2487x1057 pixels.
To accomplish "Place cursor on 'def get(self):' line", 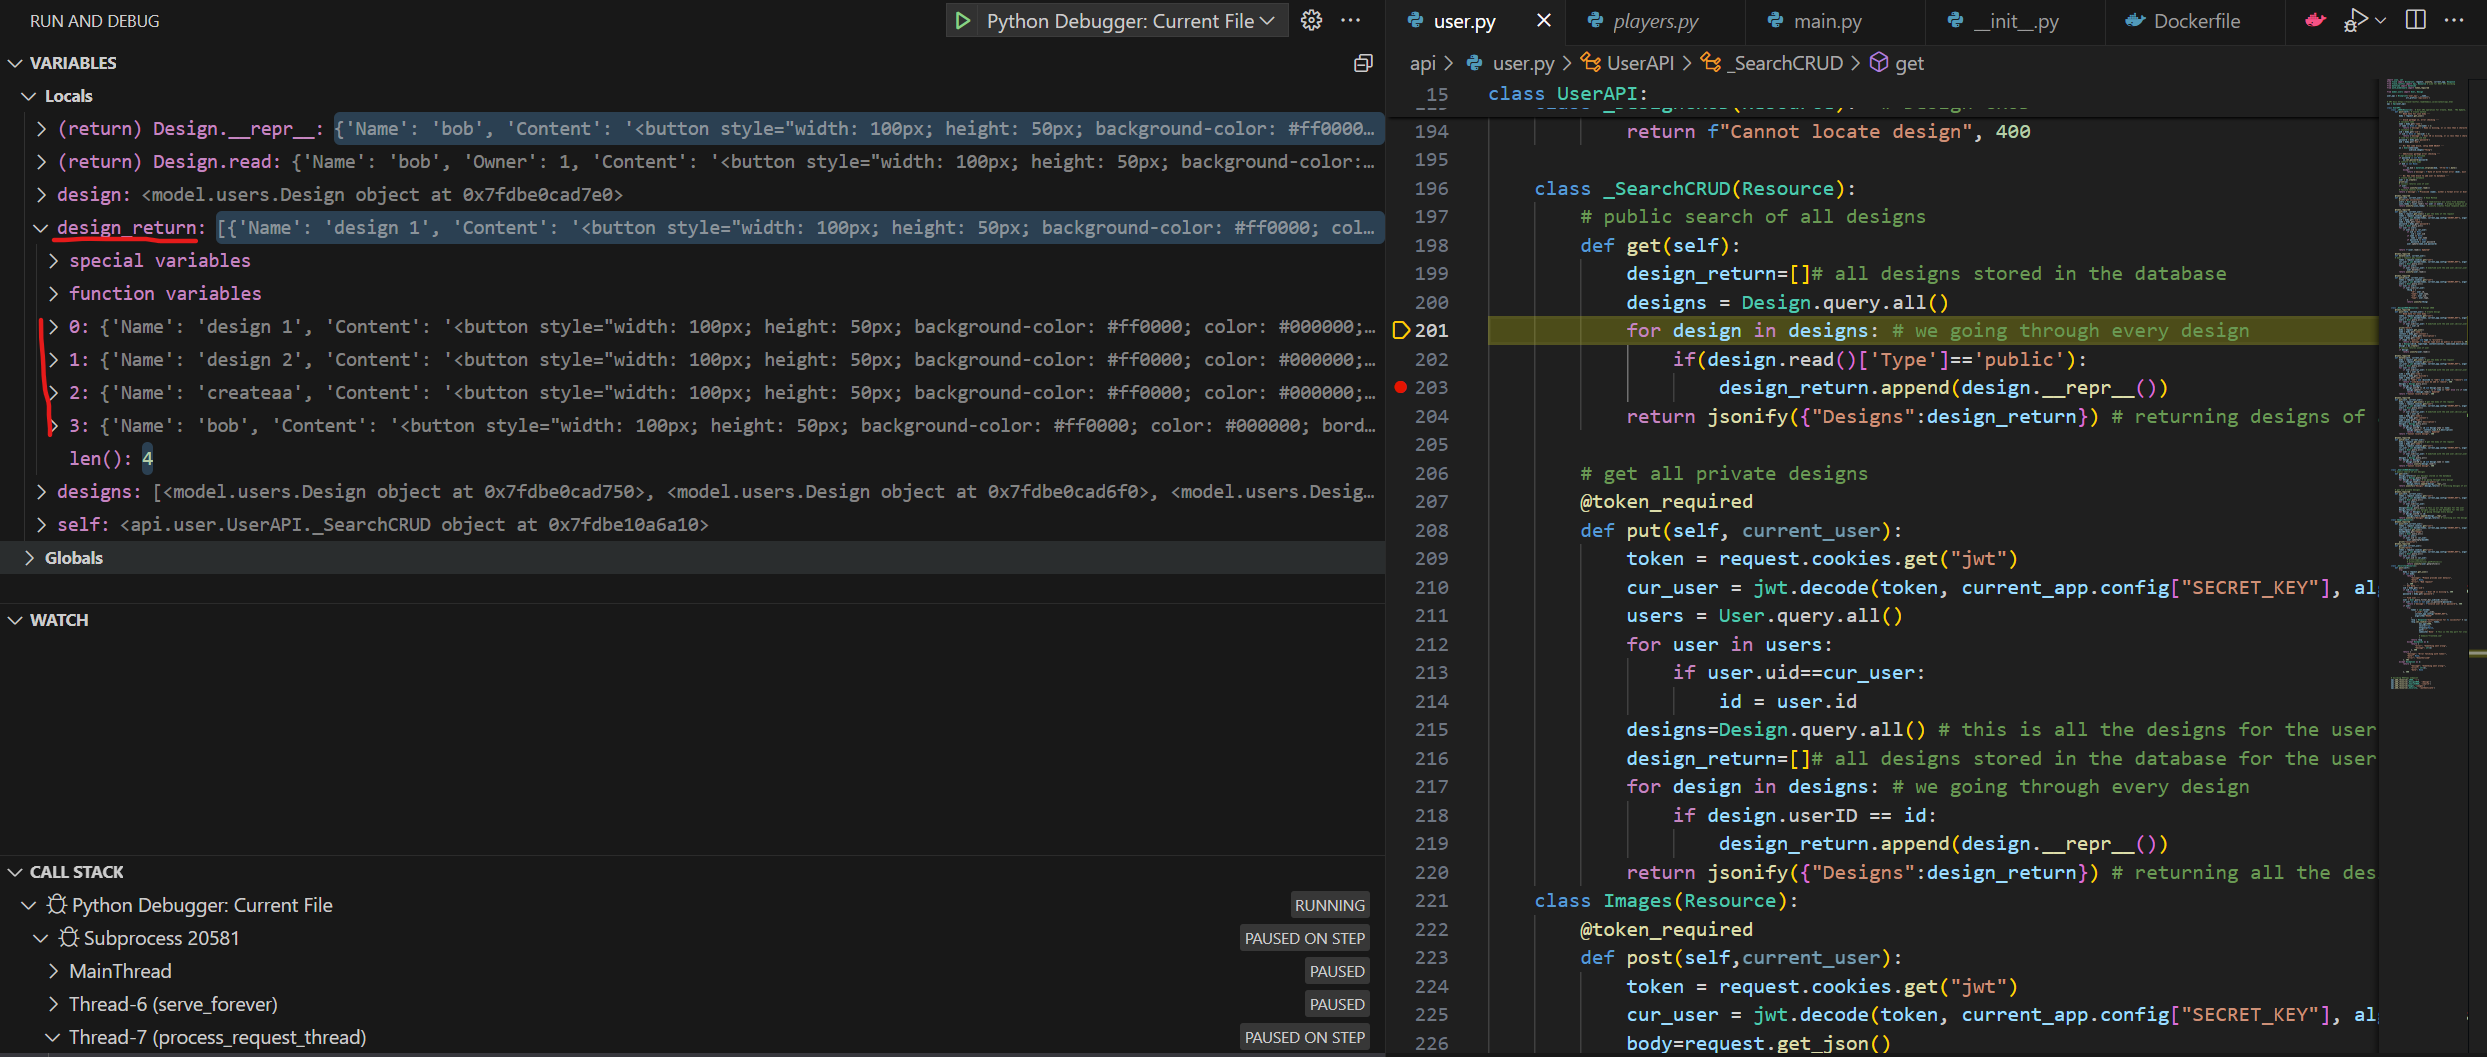I will 1659,245.
